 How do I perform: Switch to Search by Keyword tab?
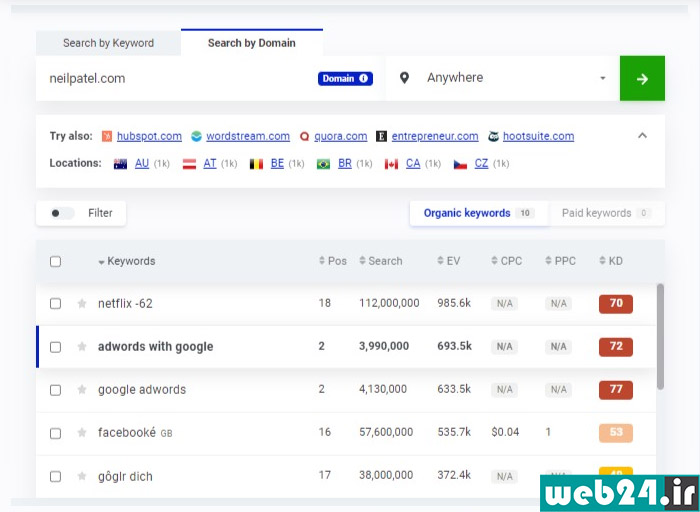[x=108, y=43]
